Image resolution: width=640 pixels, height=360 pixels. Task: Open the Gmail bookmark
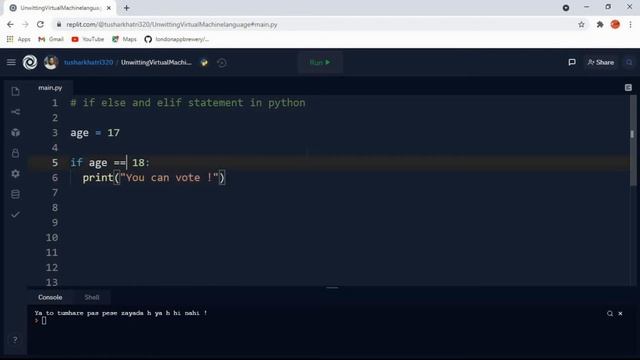pyautogui.click(x=51, y=39)
